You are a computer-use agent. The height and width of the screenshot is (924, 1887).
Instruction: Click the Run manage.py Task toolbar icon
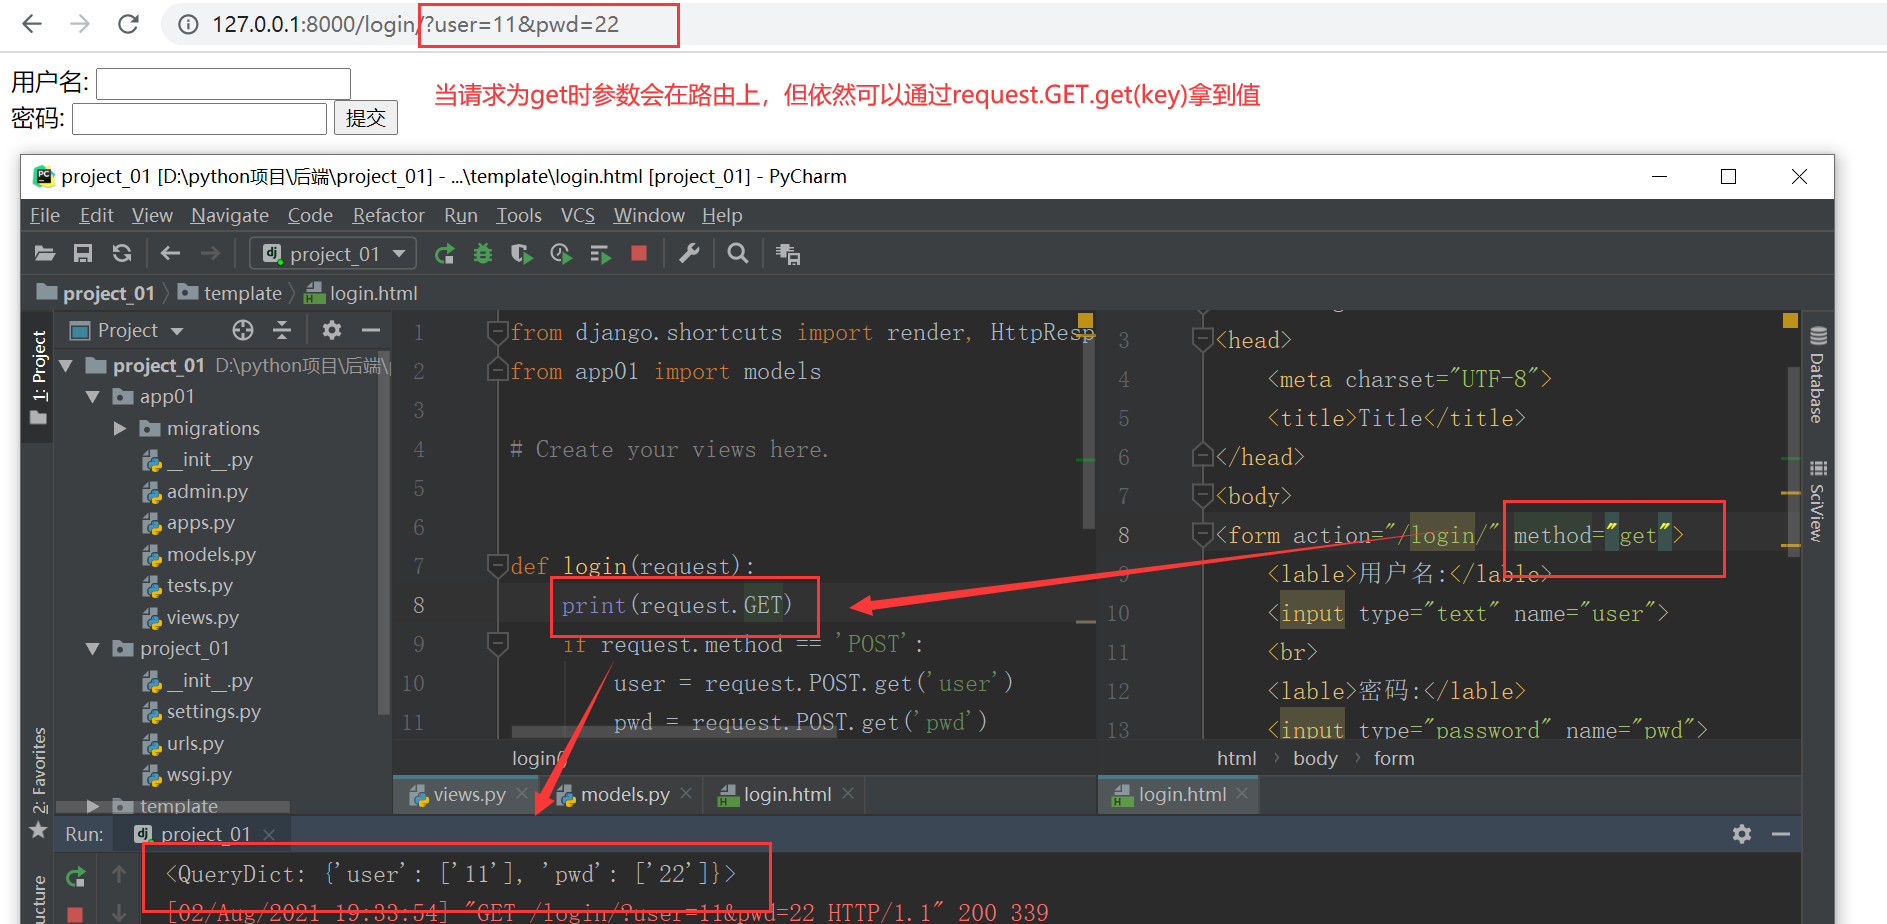[788, 254]
